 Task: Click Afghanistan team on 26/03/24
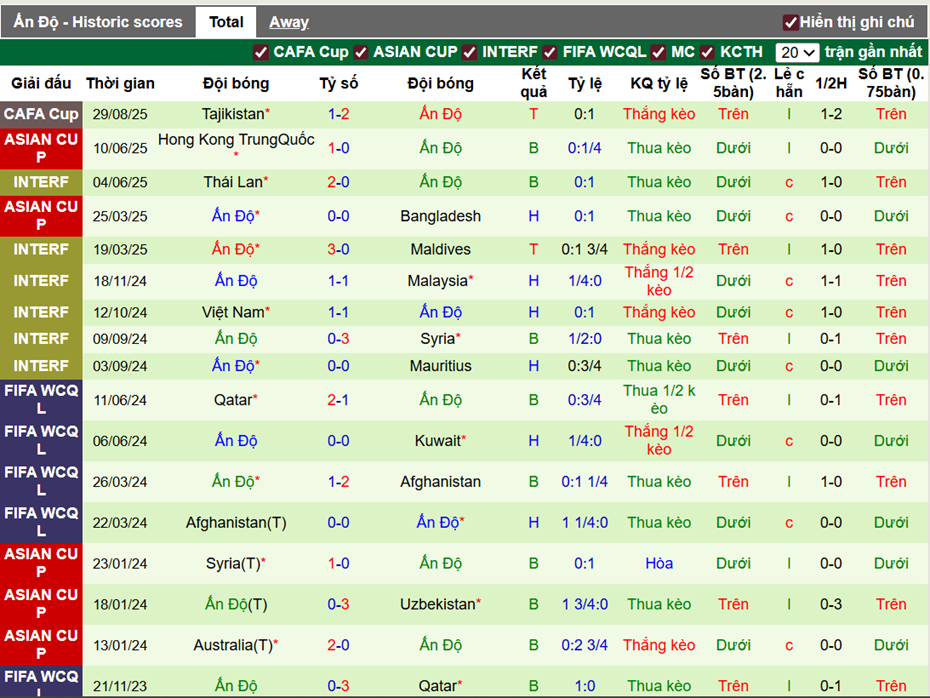pyautogui.click(x=440, y=482)
